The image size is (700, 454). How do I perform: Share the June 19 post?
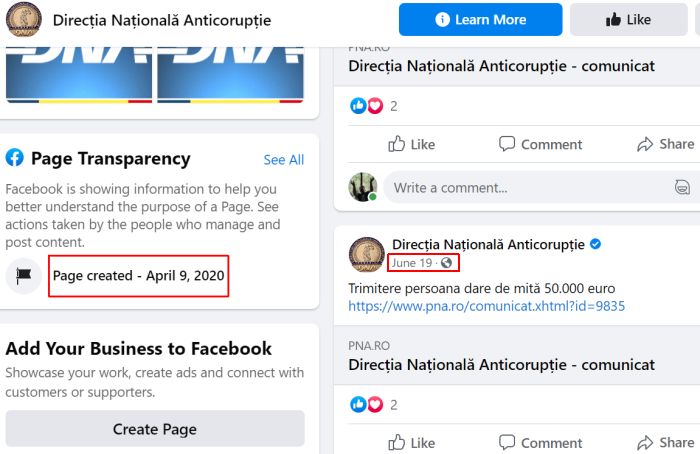click(665, 443)
